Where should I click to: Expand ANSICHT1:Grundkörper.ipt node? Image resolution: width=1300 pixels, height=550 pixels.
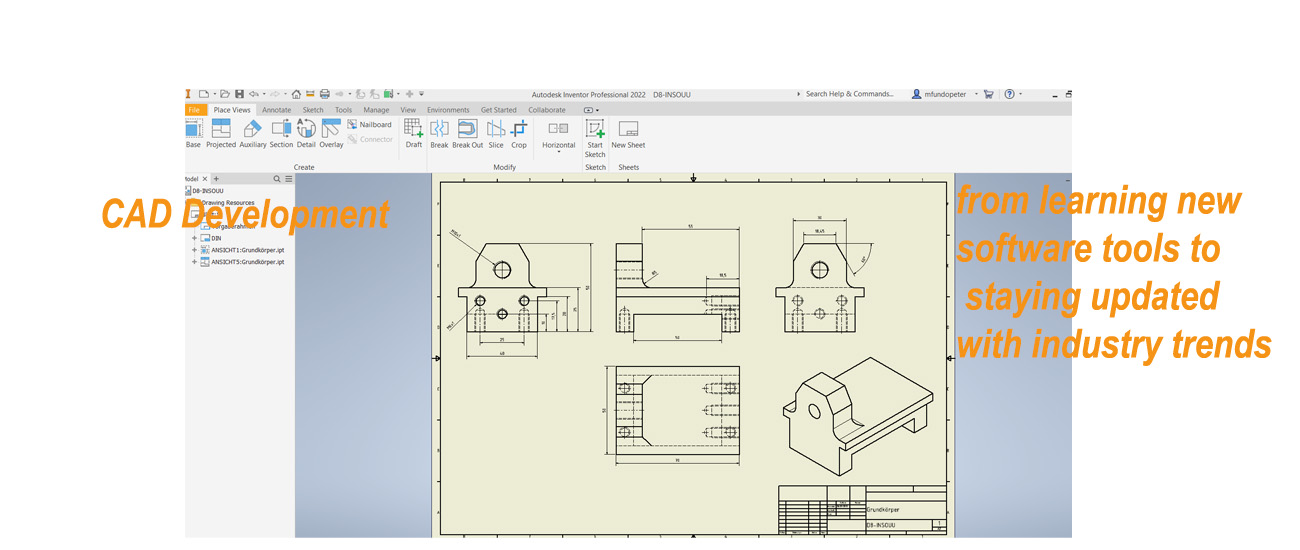click(x=195, y=250)
